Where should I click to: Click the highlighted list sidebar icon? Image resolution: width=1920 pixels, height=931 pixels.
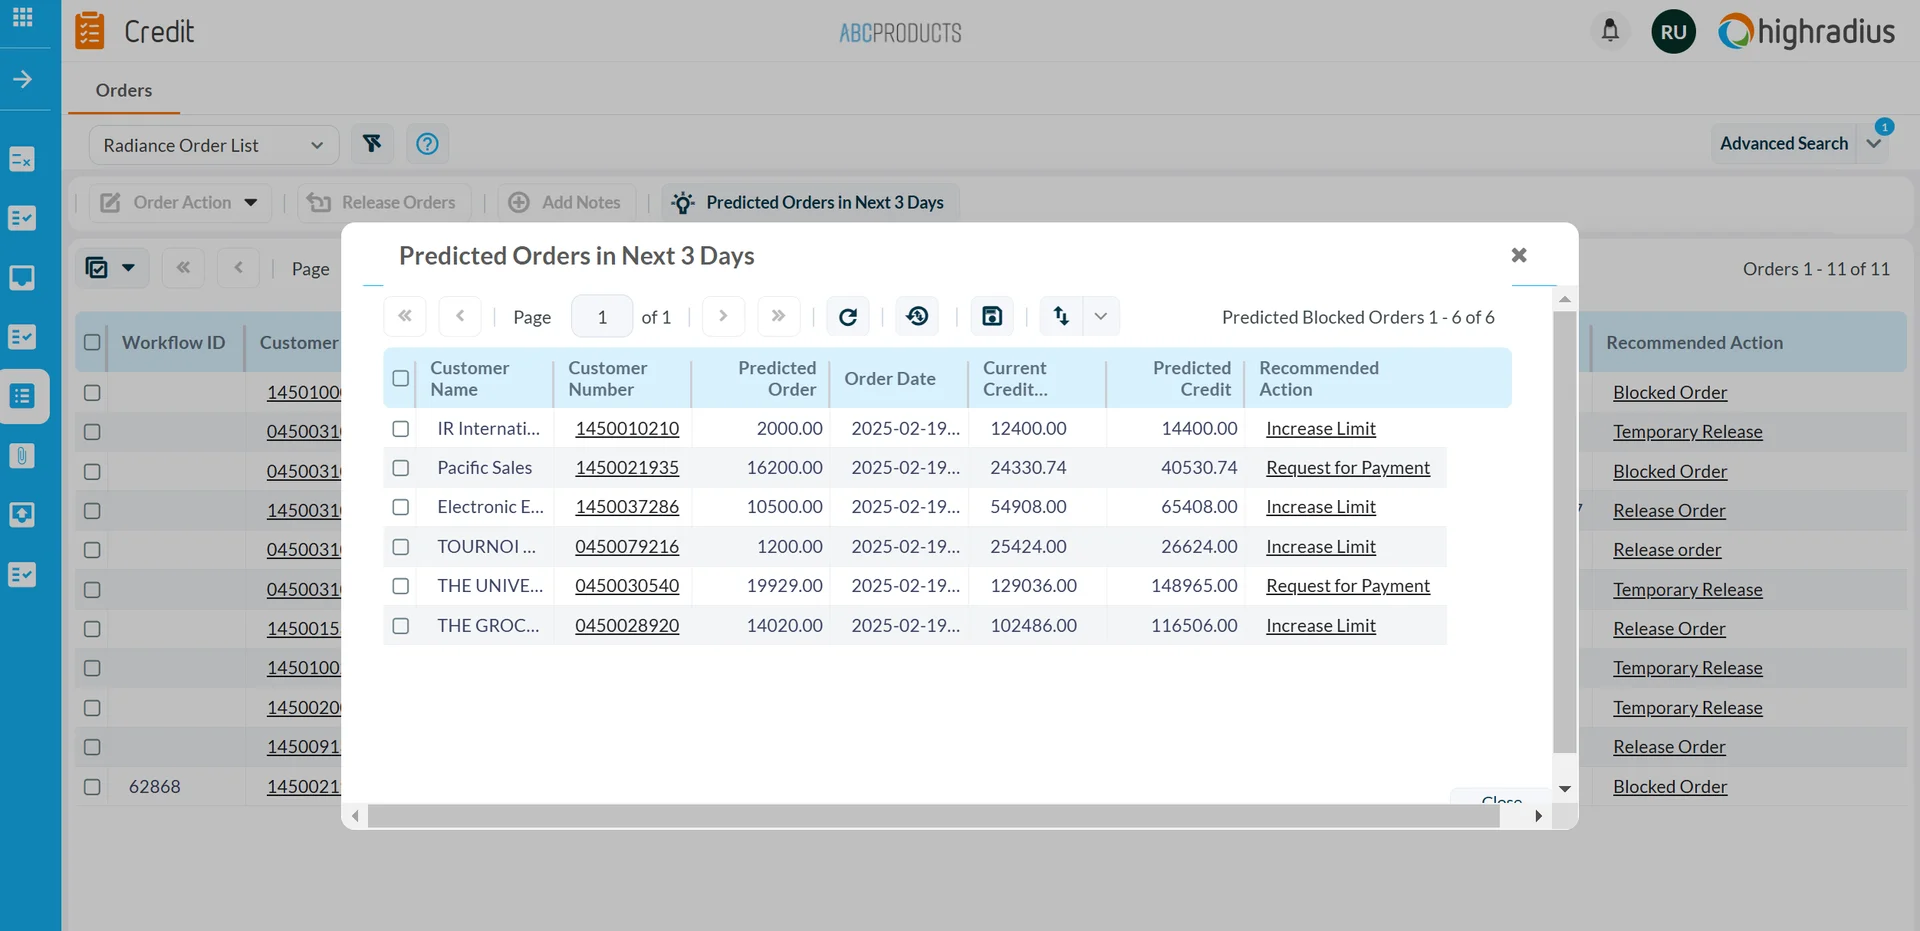click(22, 396)
